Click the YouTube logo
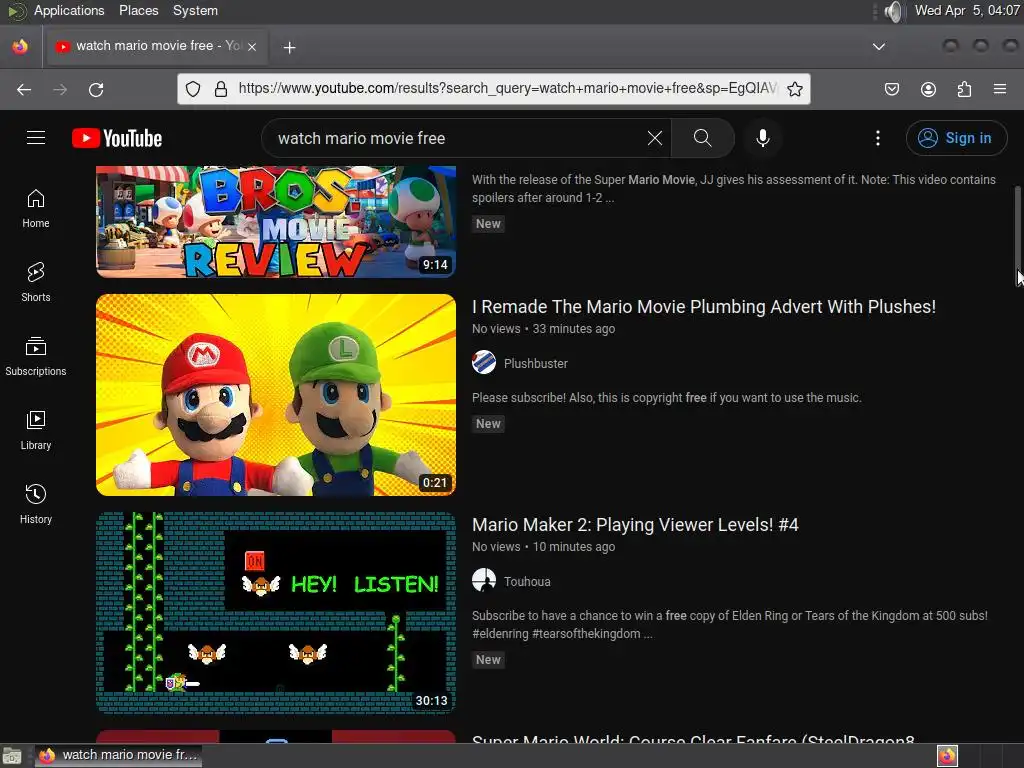 117,138
